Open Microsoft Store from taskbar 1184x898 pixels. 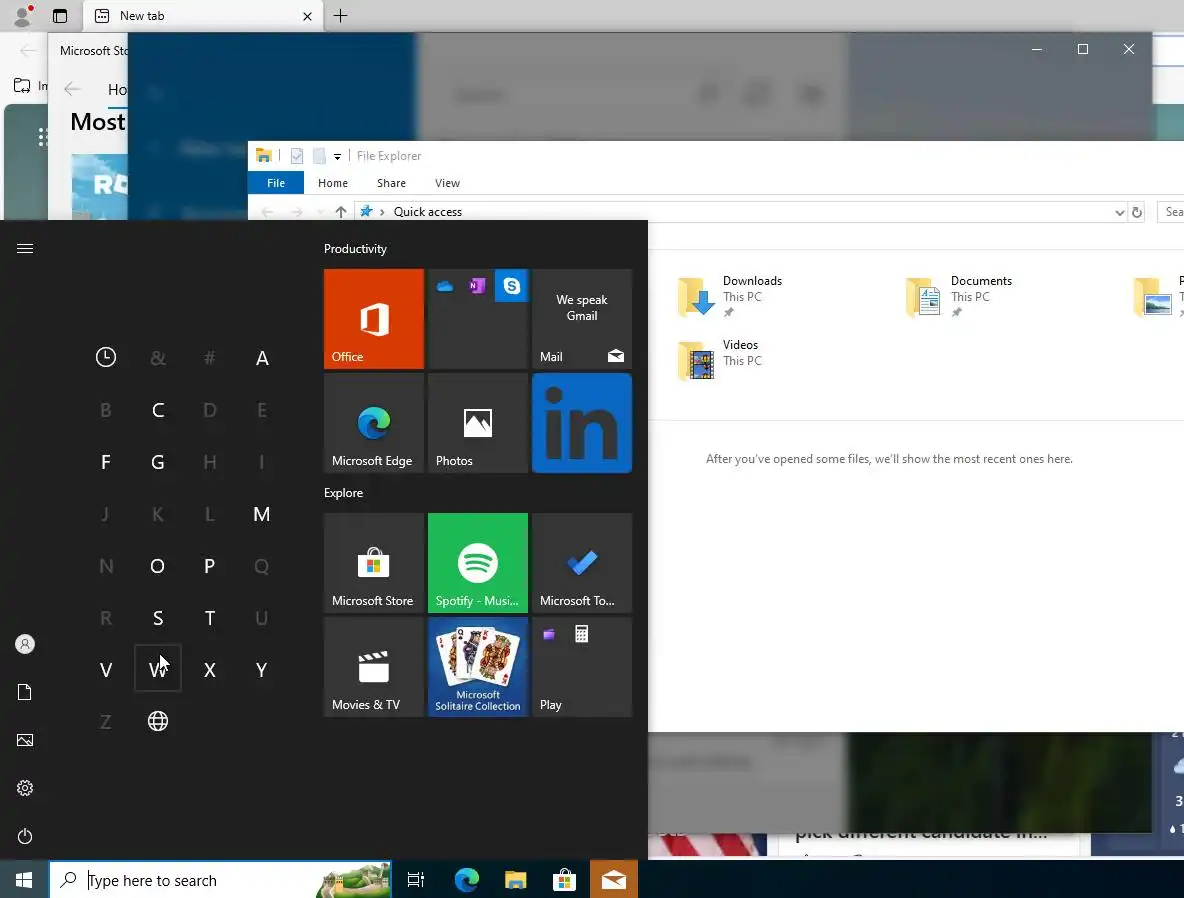tap(564, 880)
